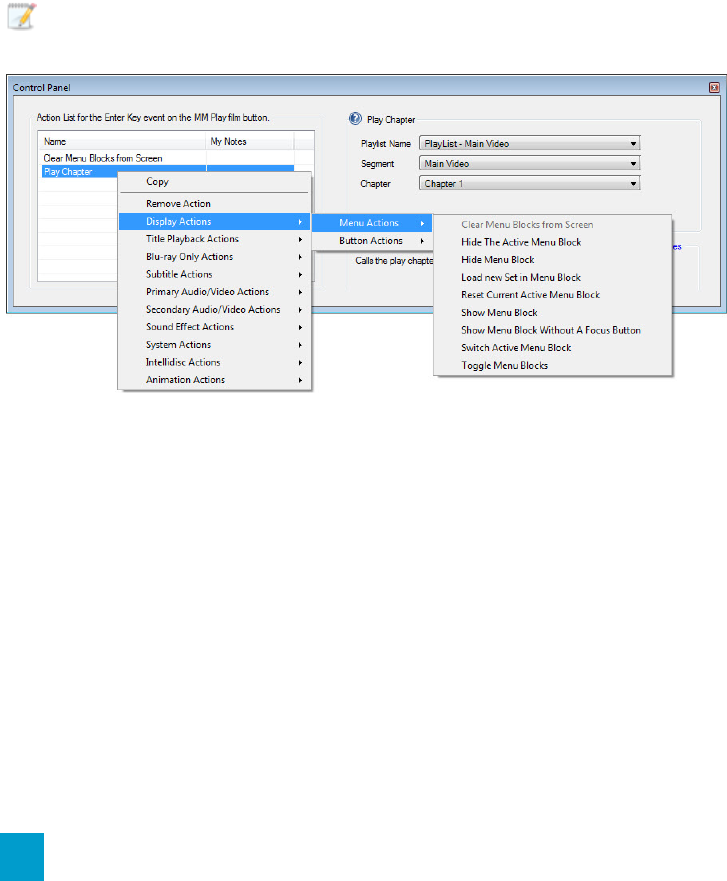This screenshot has height=881, width=727.
Task: Expand the System Actions submenu
Action: (x=214, y=345)
